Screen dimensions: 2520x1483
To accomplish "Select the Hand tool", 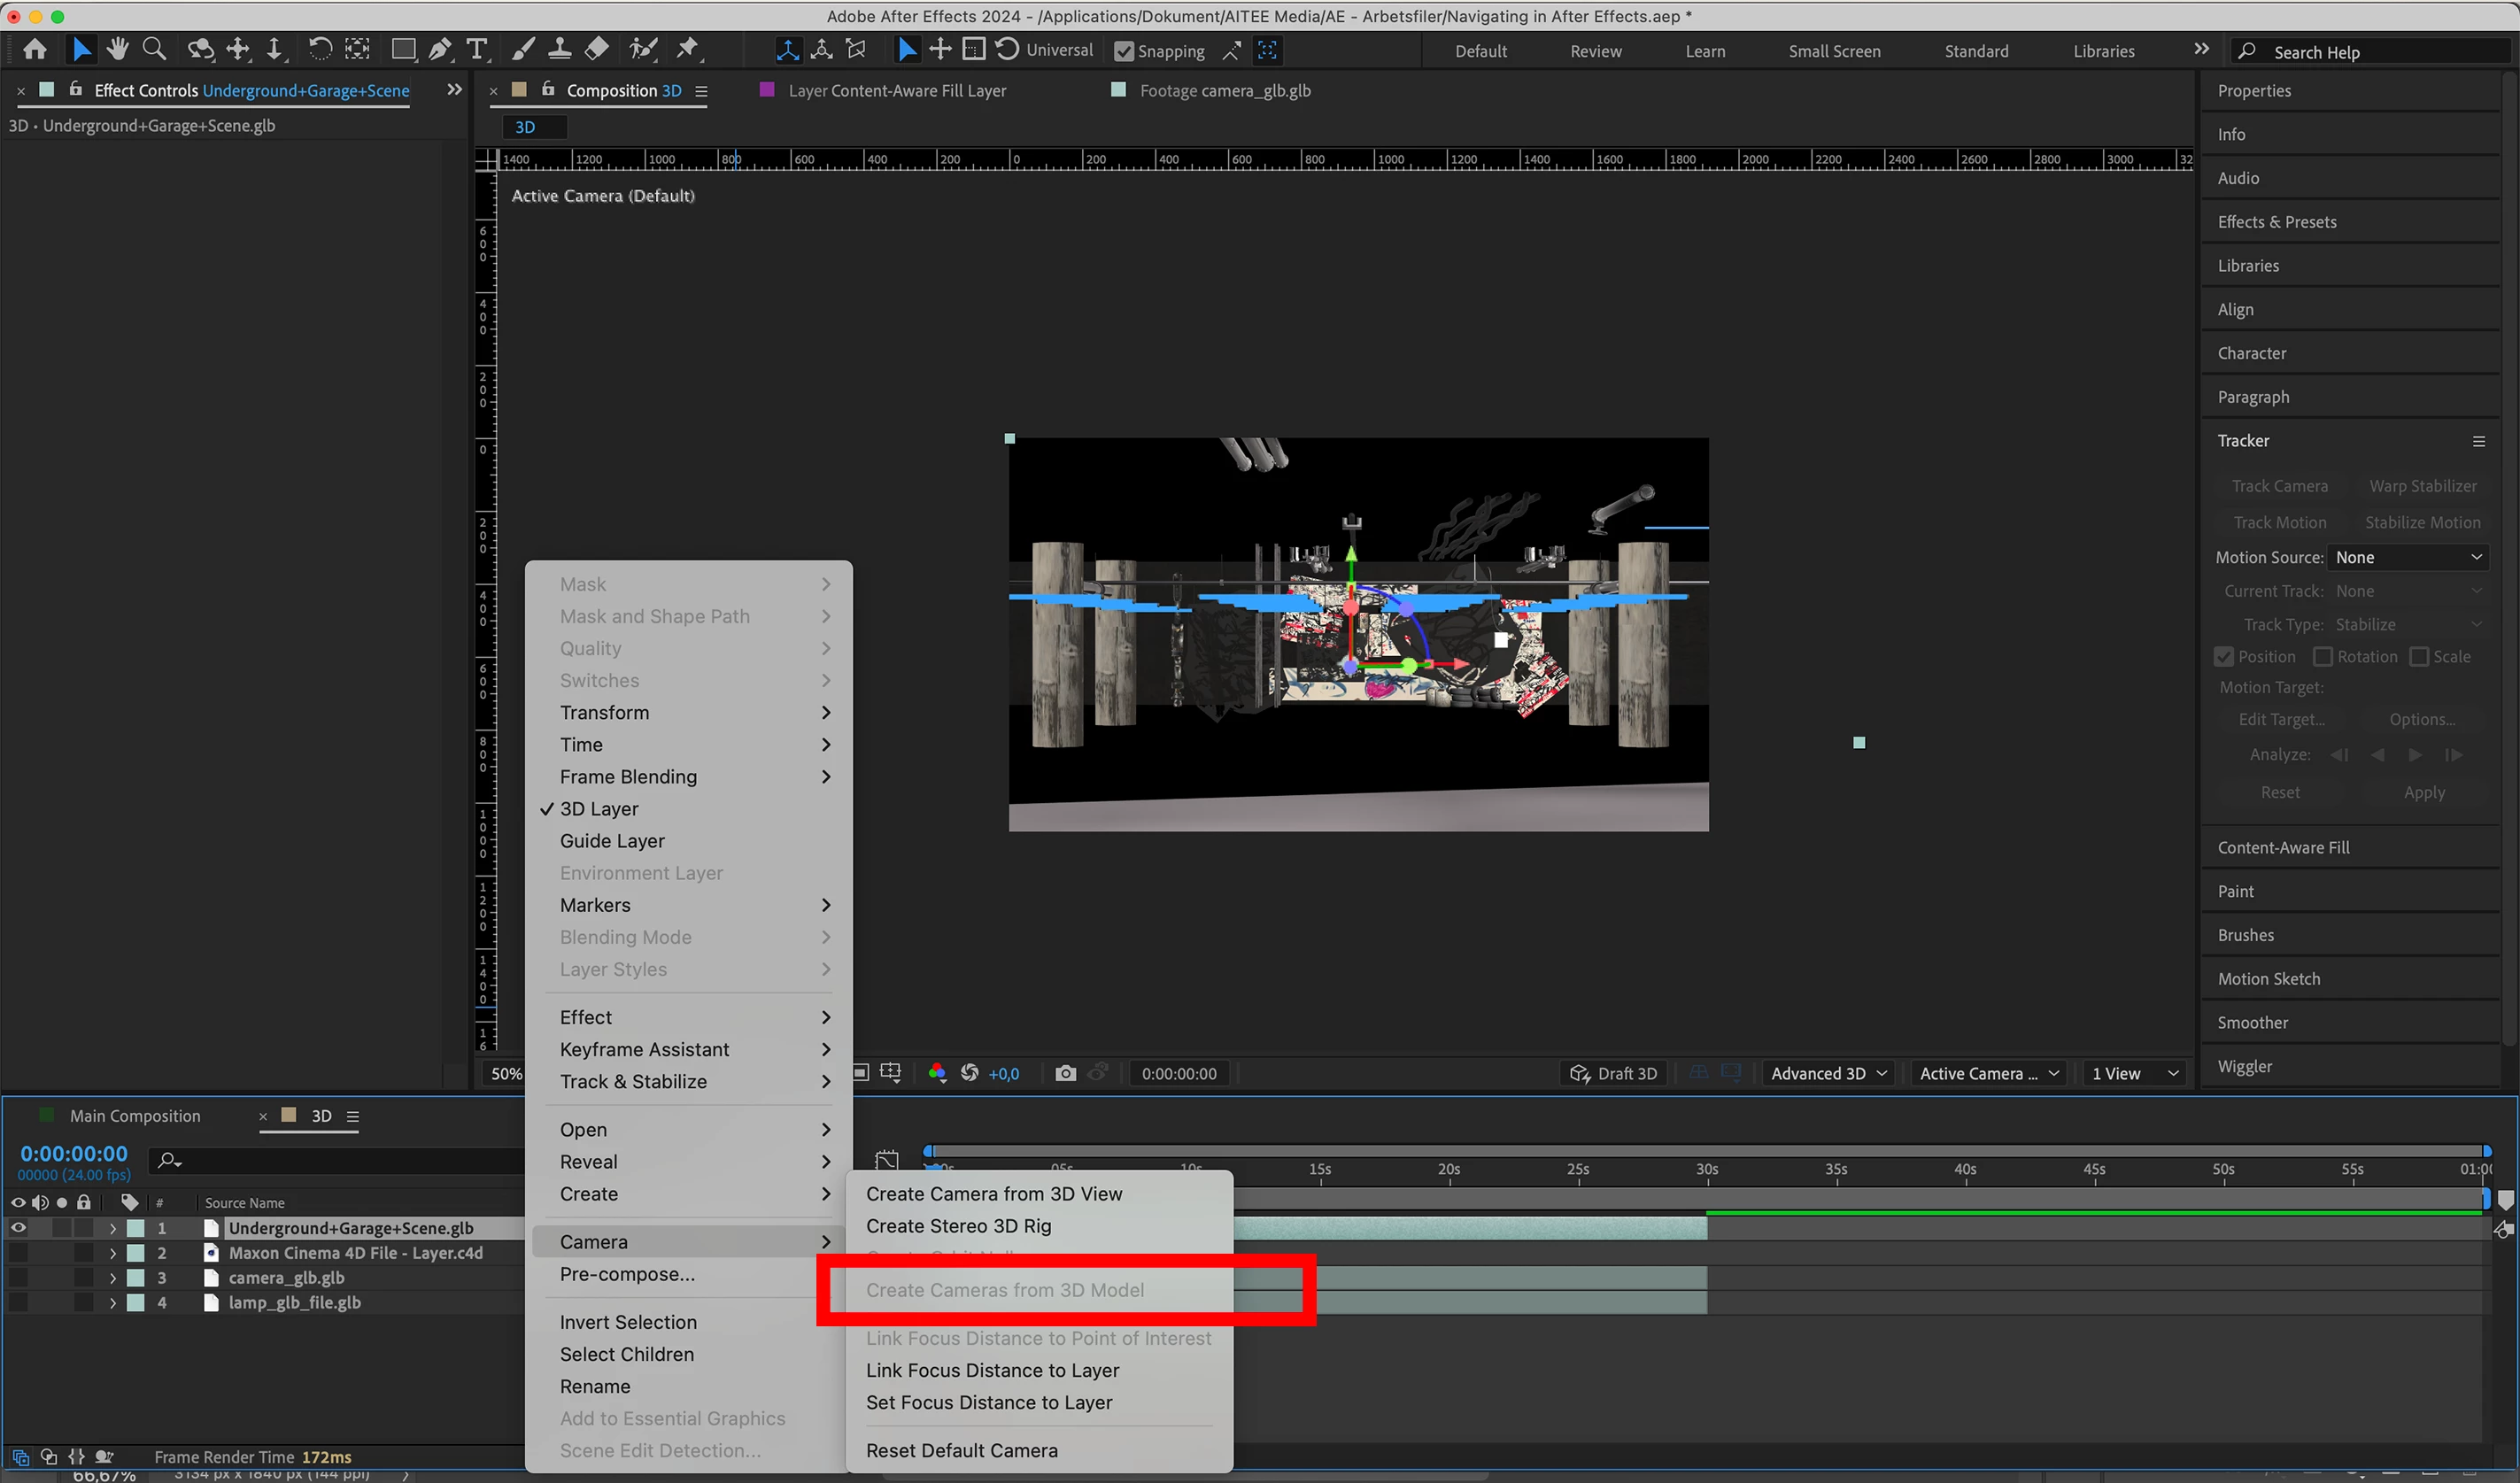I will [x=118, y=49].
